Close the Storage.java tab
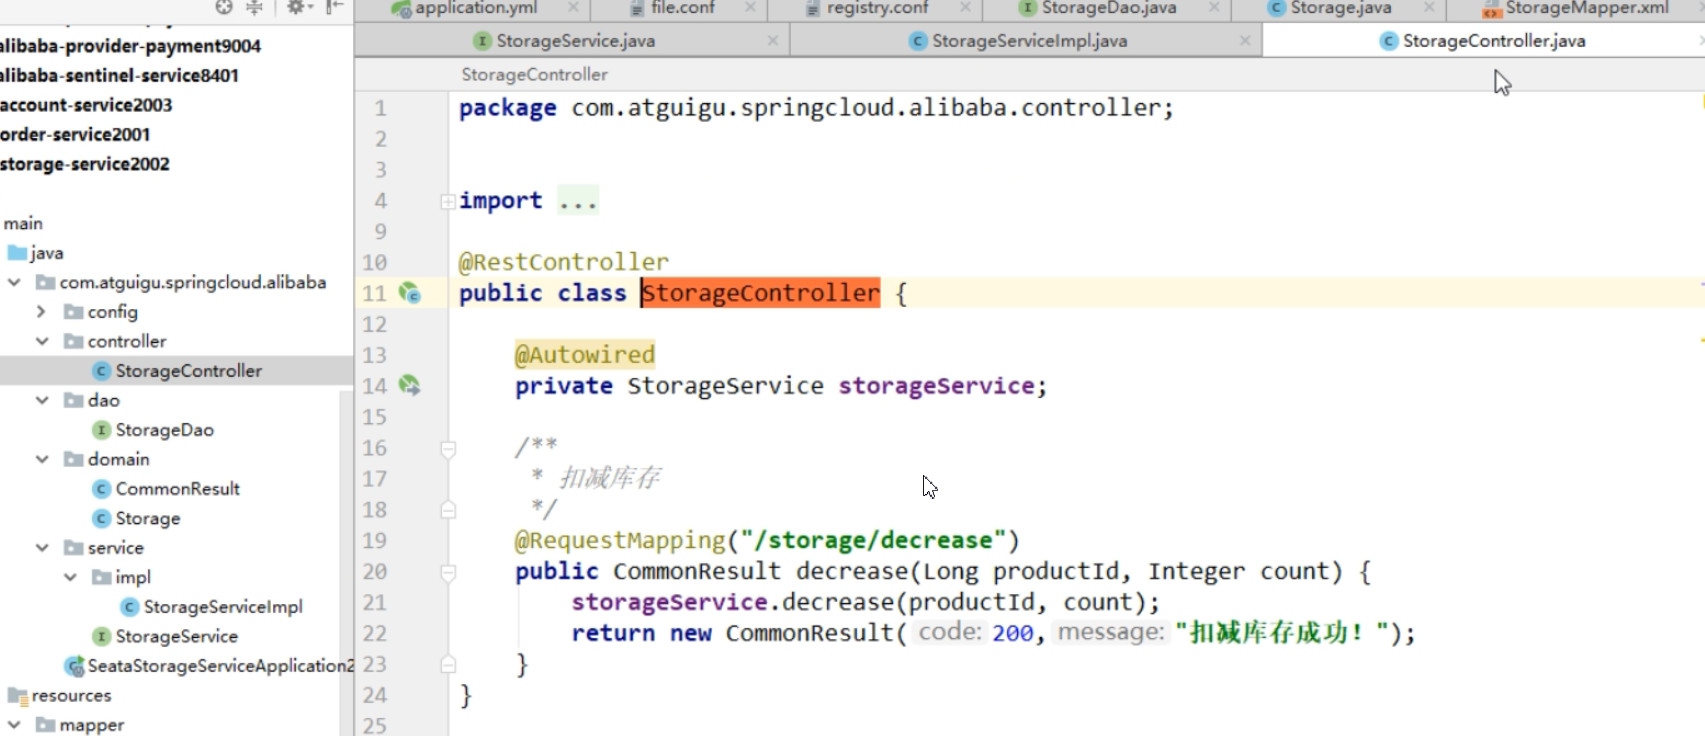 1429,7
